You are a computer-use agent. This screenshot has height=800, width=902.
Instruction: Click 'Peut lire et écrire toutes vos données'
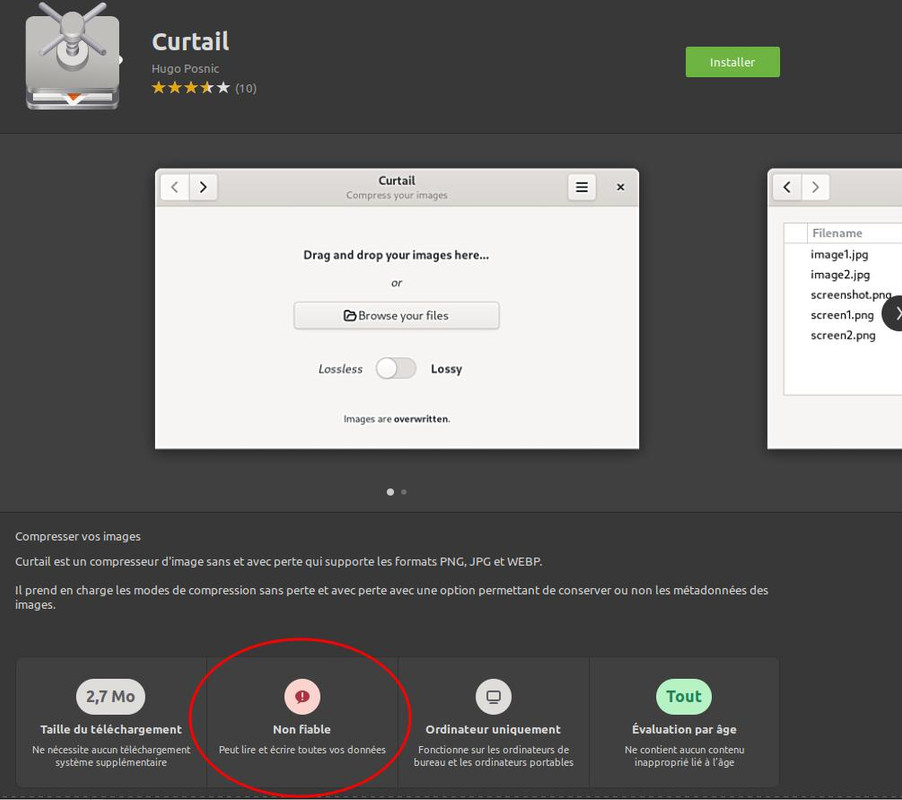point(302,750)
